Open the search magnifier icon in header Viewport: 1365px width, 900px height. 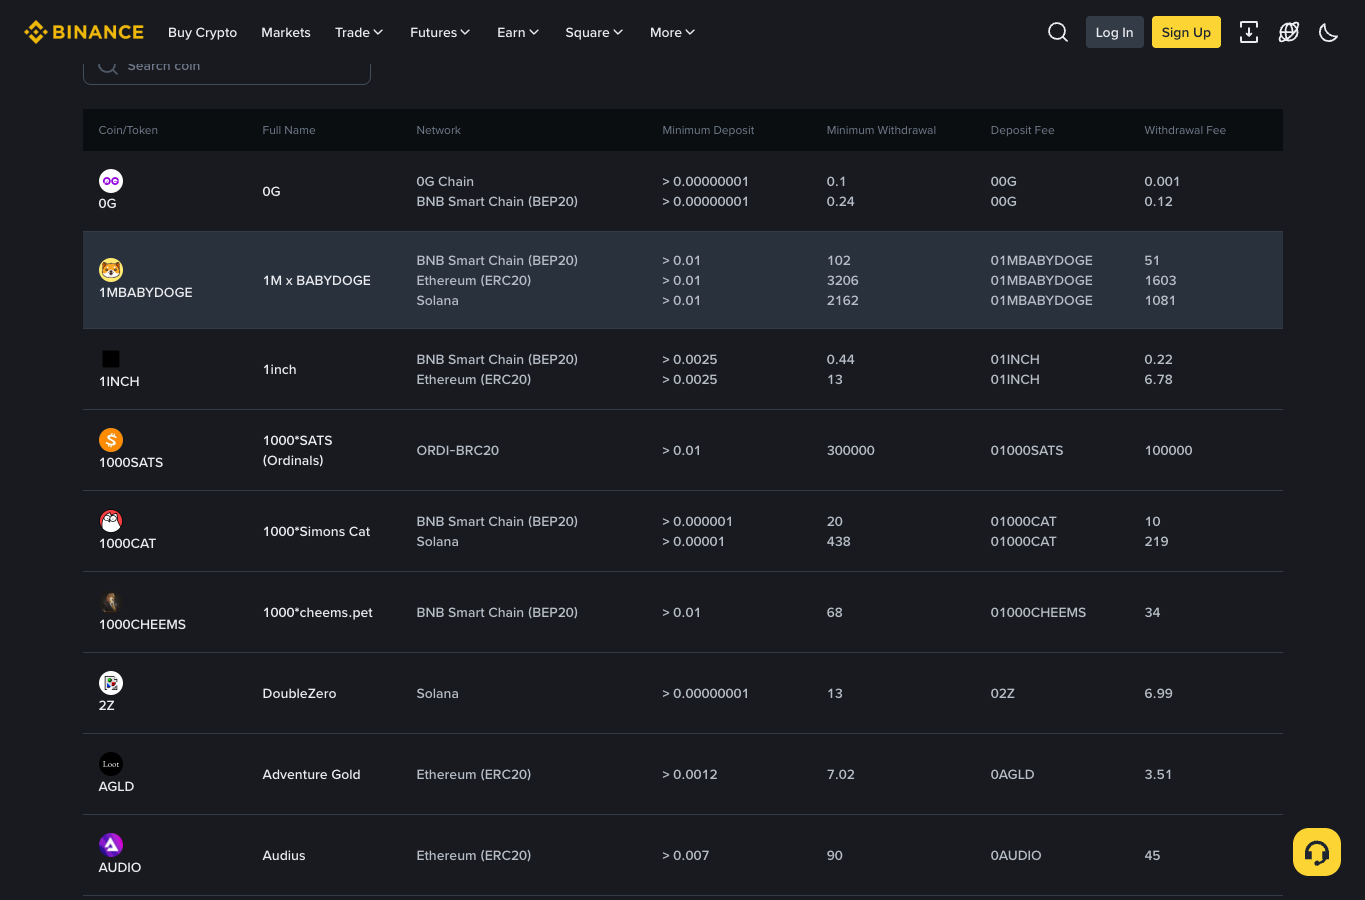click(1058, 32)
